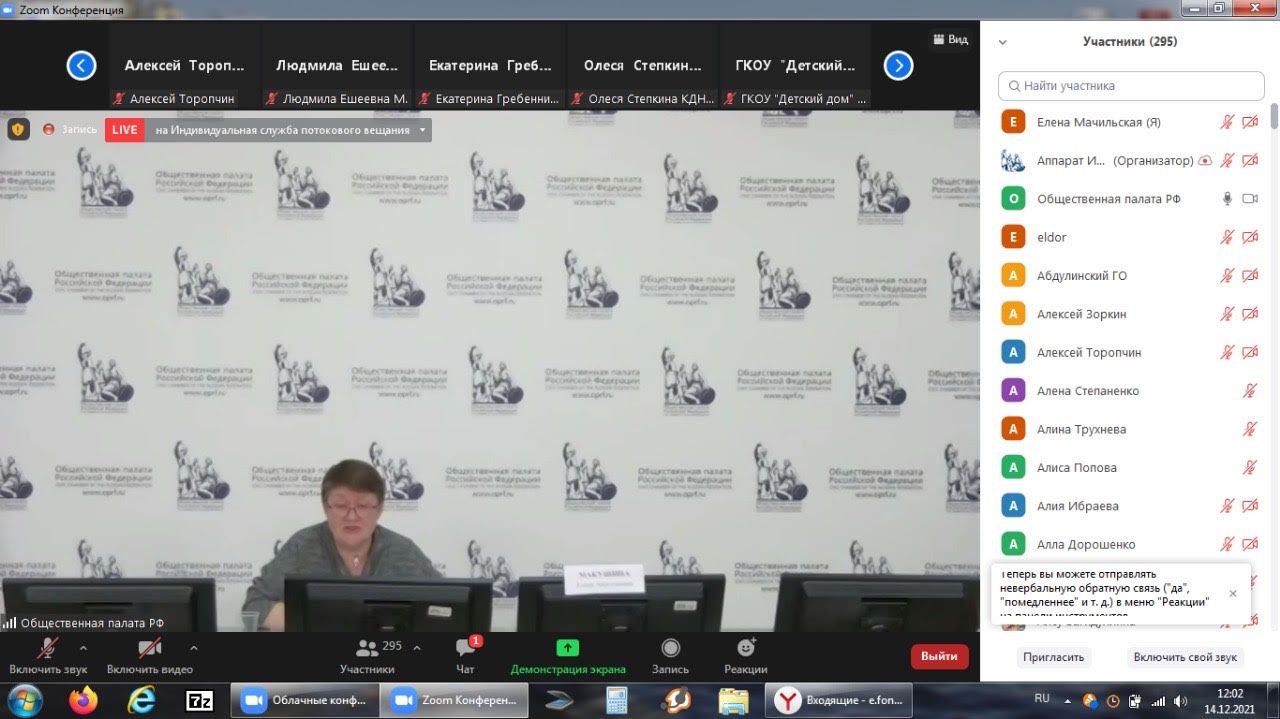Image resolution: width=1280 pixels, height=719 pixels.
Task: Click the Пригласить invite button
Action: pos(1053,657)
